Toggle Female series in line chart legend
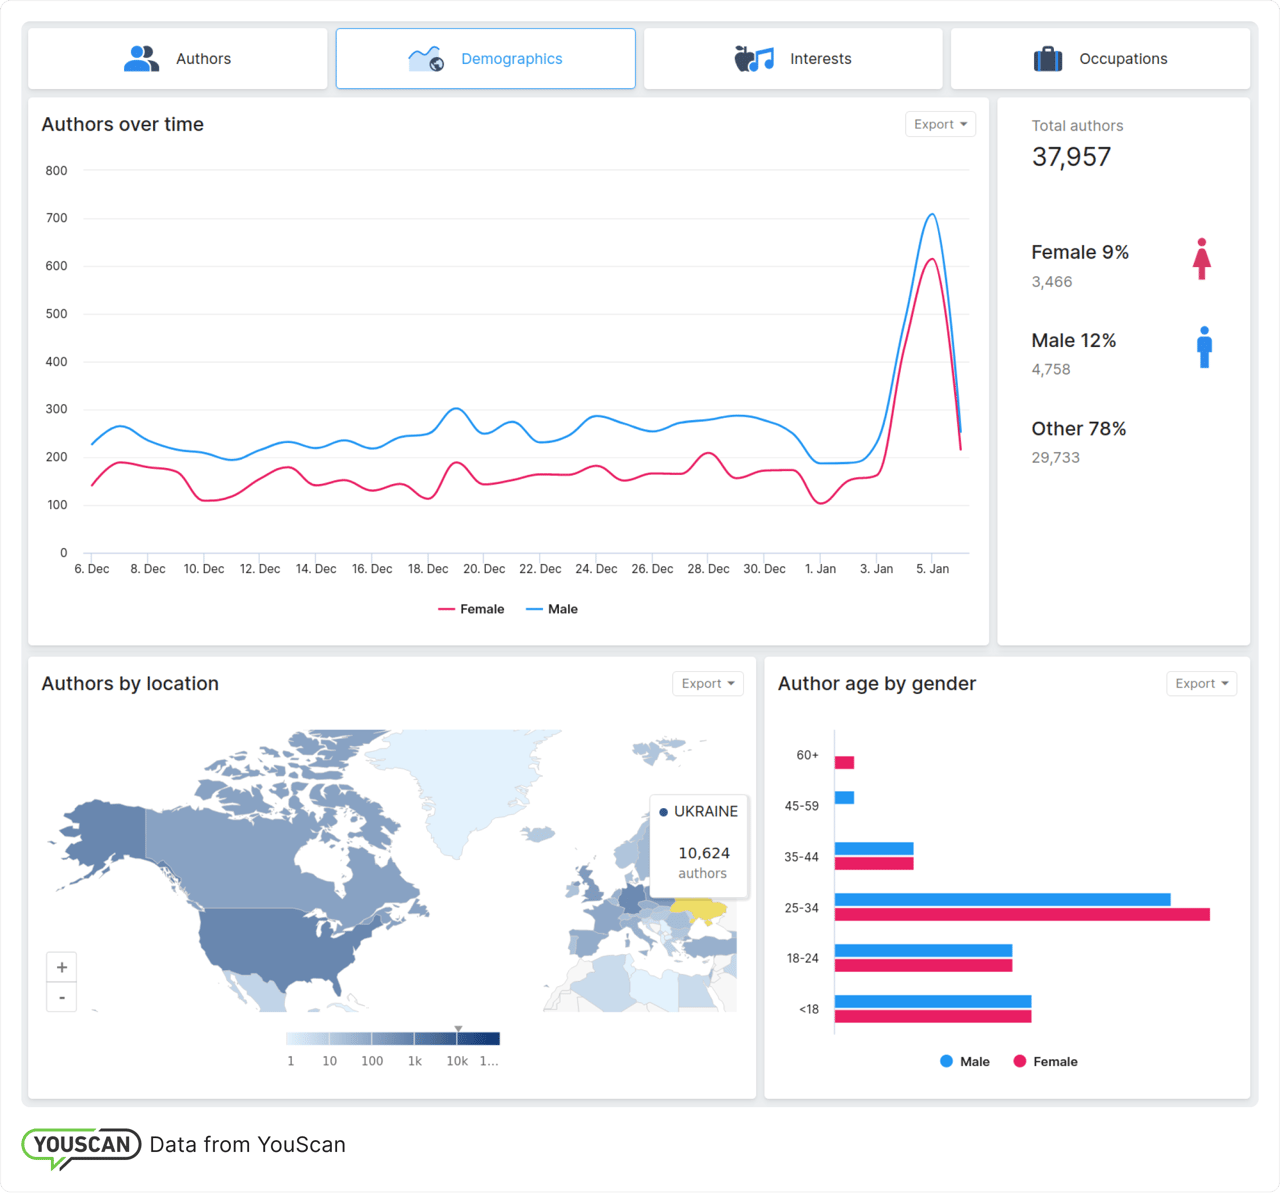The image size is (1280, 1193). tap(472, 609)
